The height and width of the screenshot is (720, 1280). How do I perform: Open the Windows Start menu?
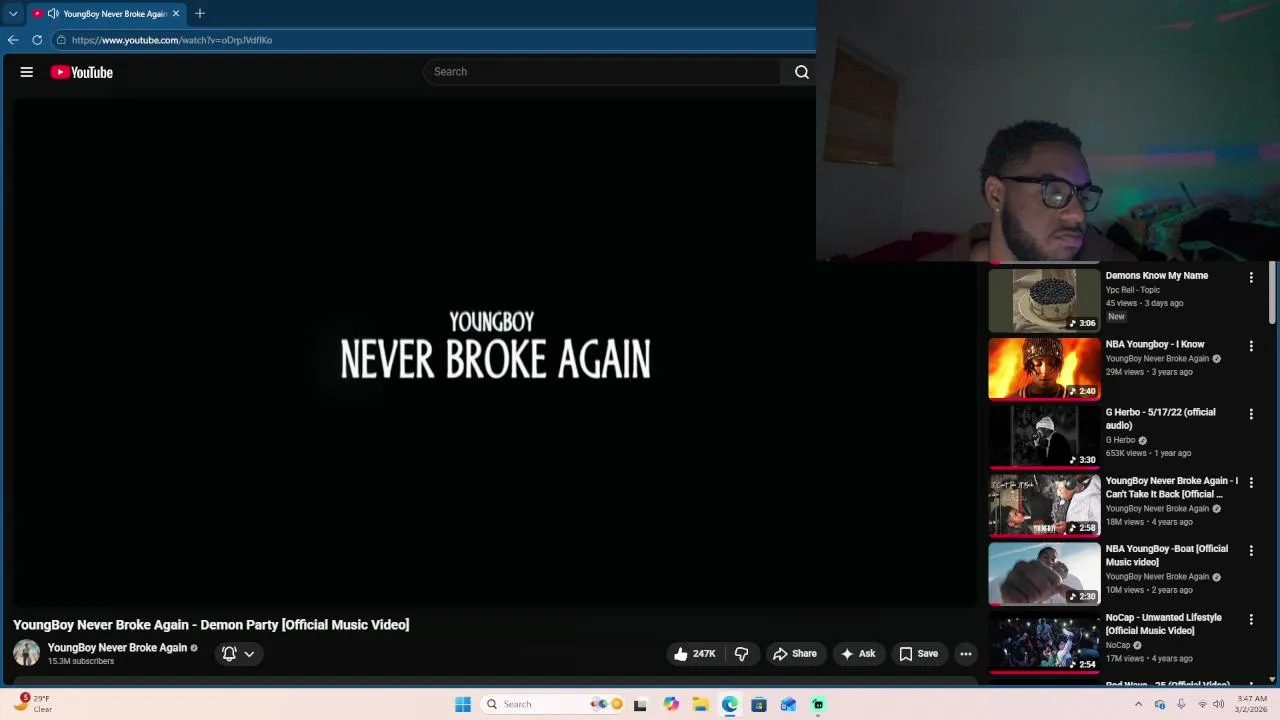[x=463, y=704]
